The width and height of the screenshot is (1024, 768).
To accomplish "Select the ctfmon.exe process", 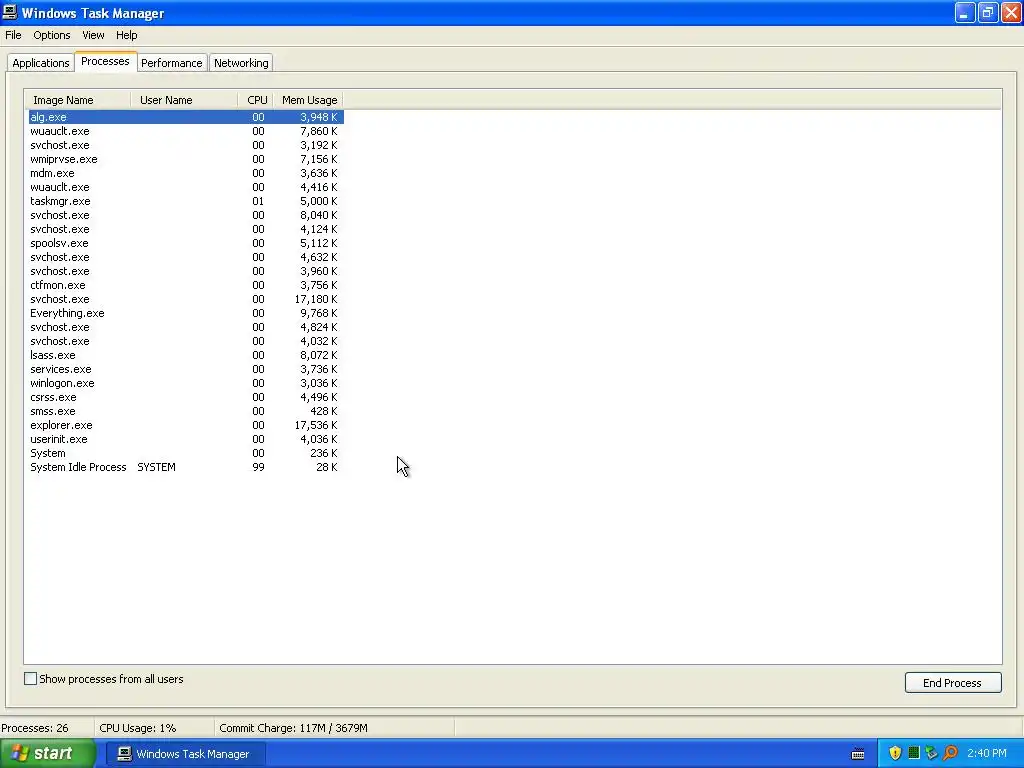I will [x=186, y=285].
